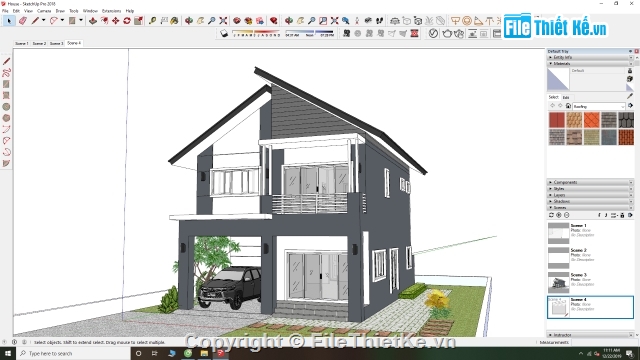
Task: Adjust the shadow month slider
Action: [256, 33]
